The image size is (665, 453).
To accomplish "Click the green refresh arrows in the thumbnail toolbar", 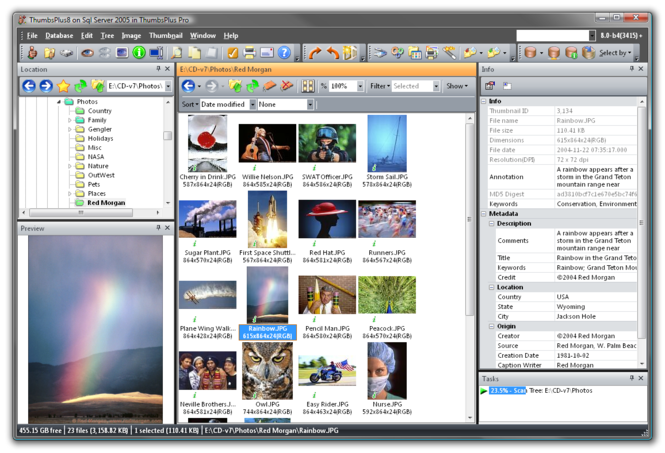I will pyautogui.click(x=252, y=86).
